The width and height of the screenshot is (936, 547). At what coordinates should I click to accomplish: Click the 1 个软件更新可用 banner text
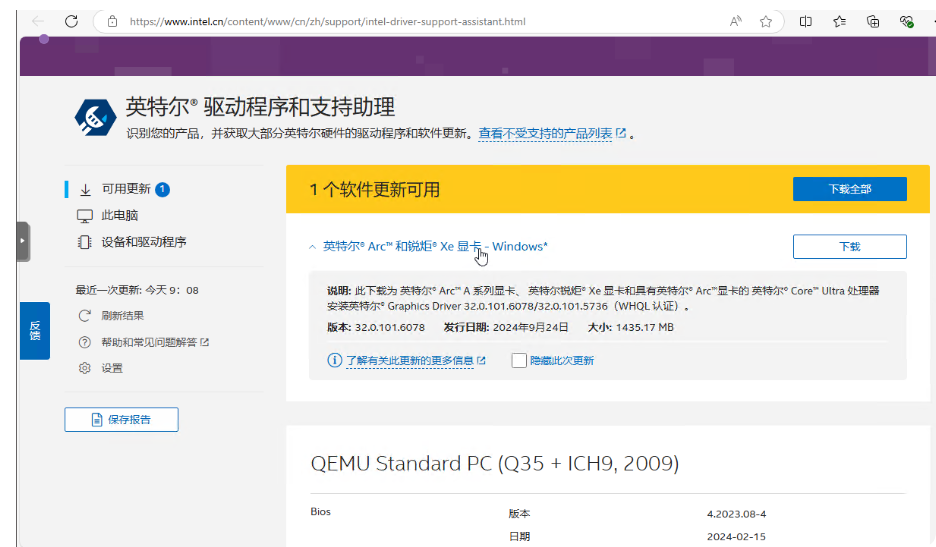[x=375, y=189]
